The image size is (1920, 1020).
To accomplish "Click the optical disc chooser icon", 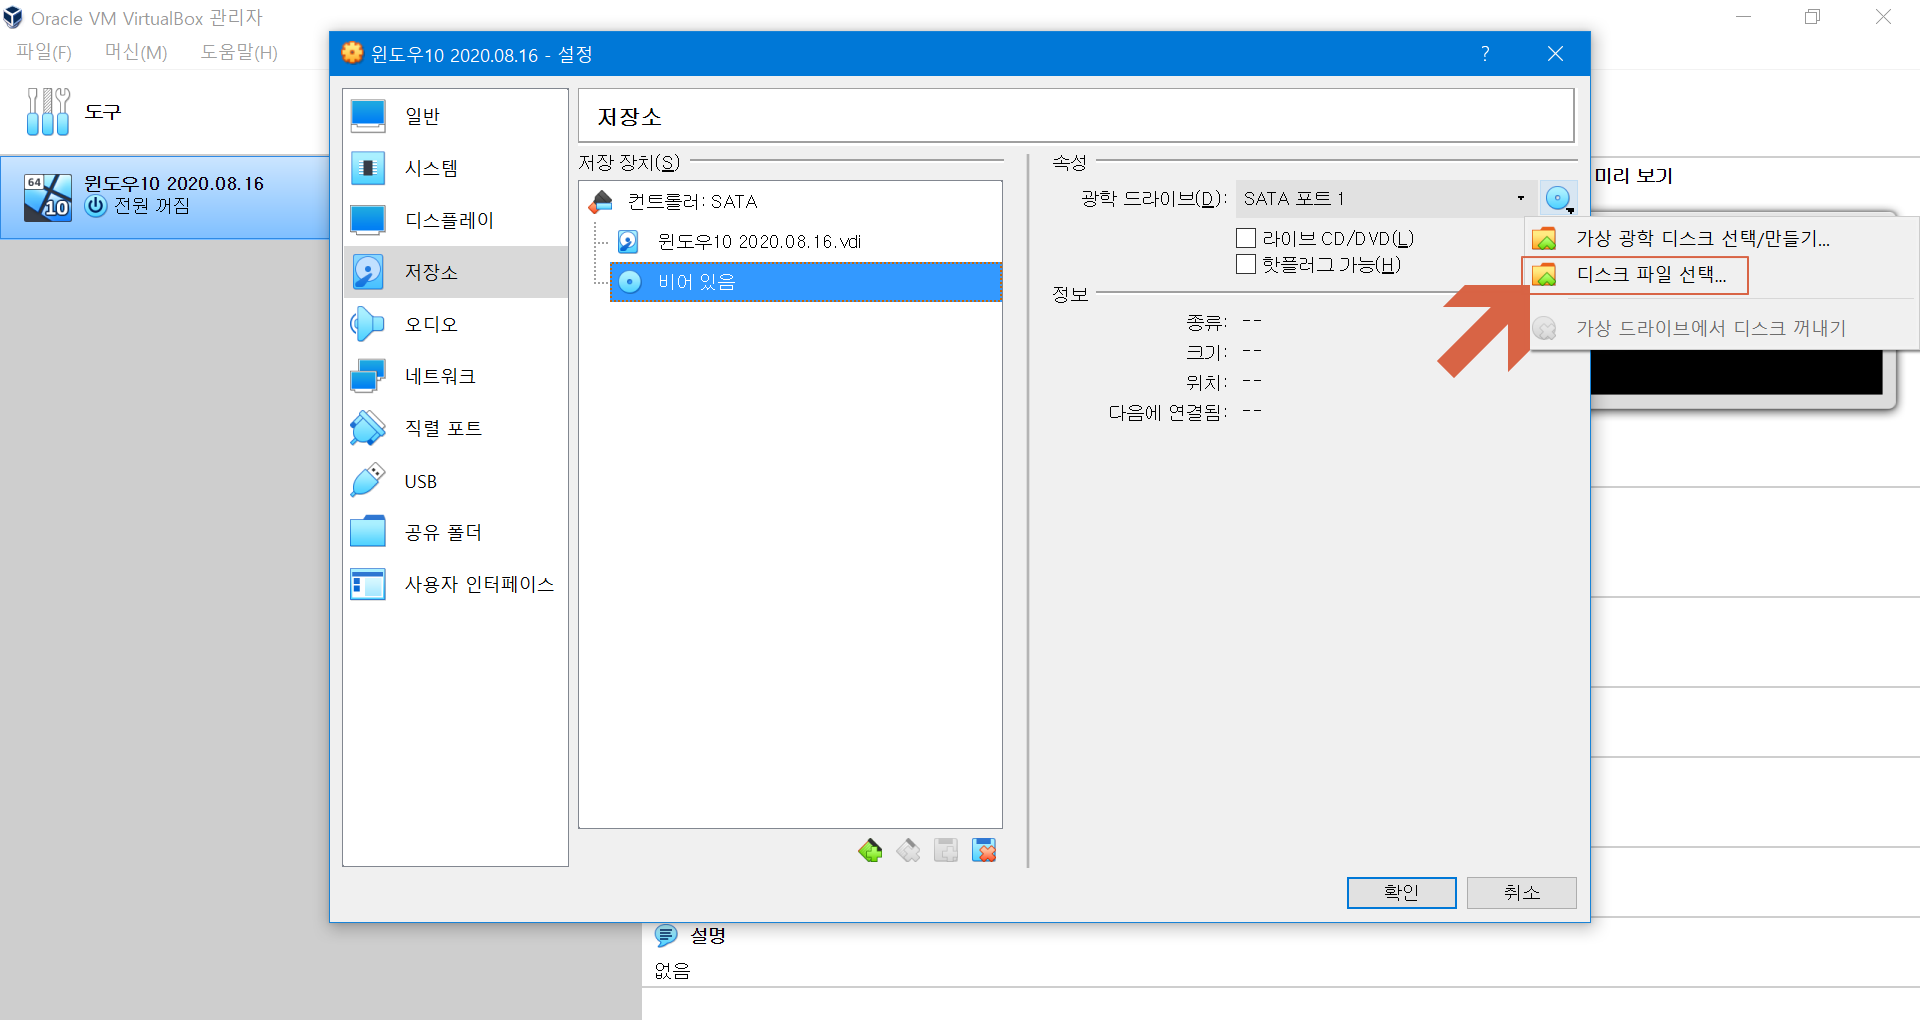I will tap(1558, 199).
